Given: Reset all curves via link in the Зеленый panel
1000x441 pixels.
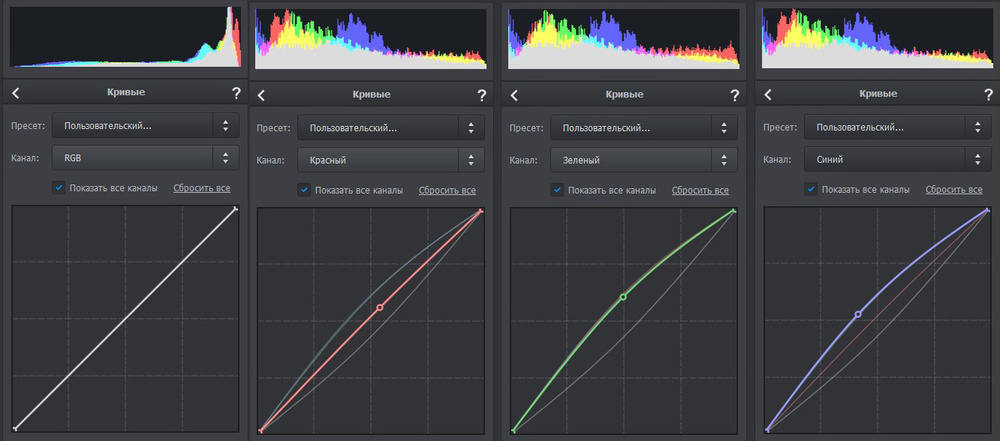Looking at the screenshot, I should (700, 190).
